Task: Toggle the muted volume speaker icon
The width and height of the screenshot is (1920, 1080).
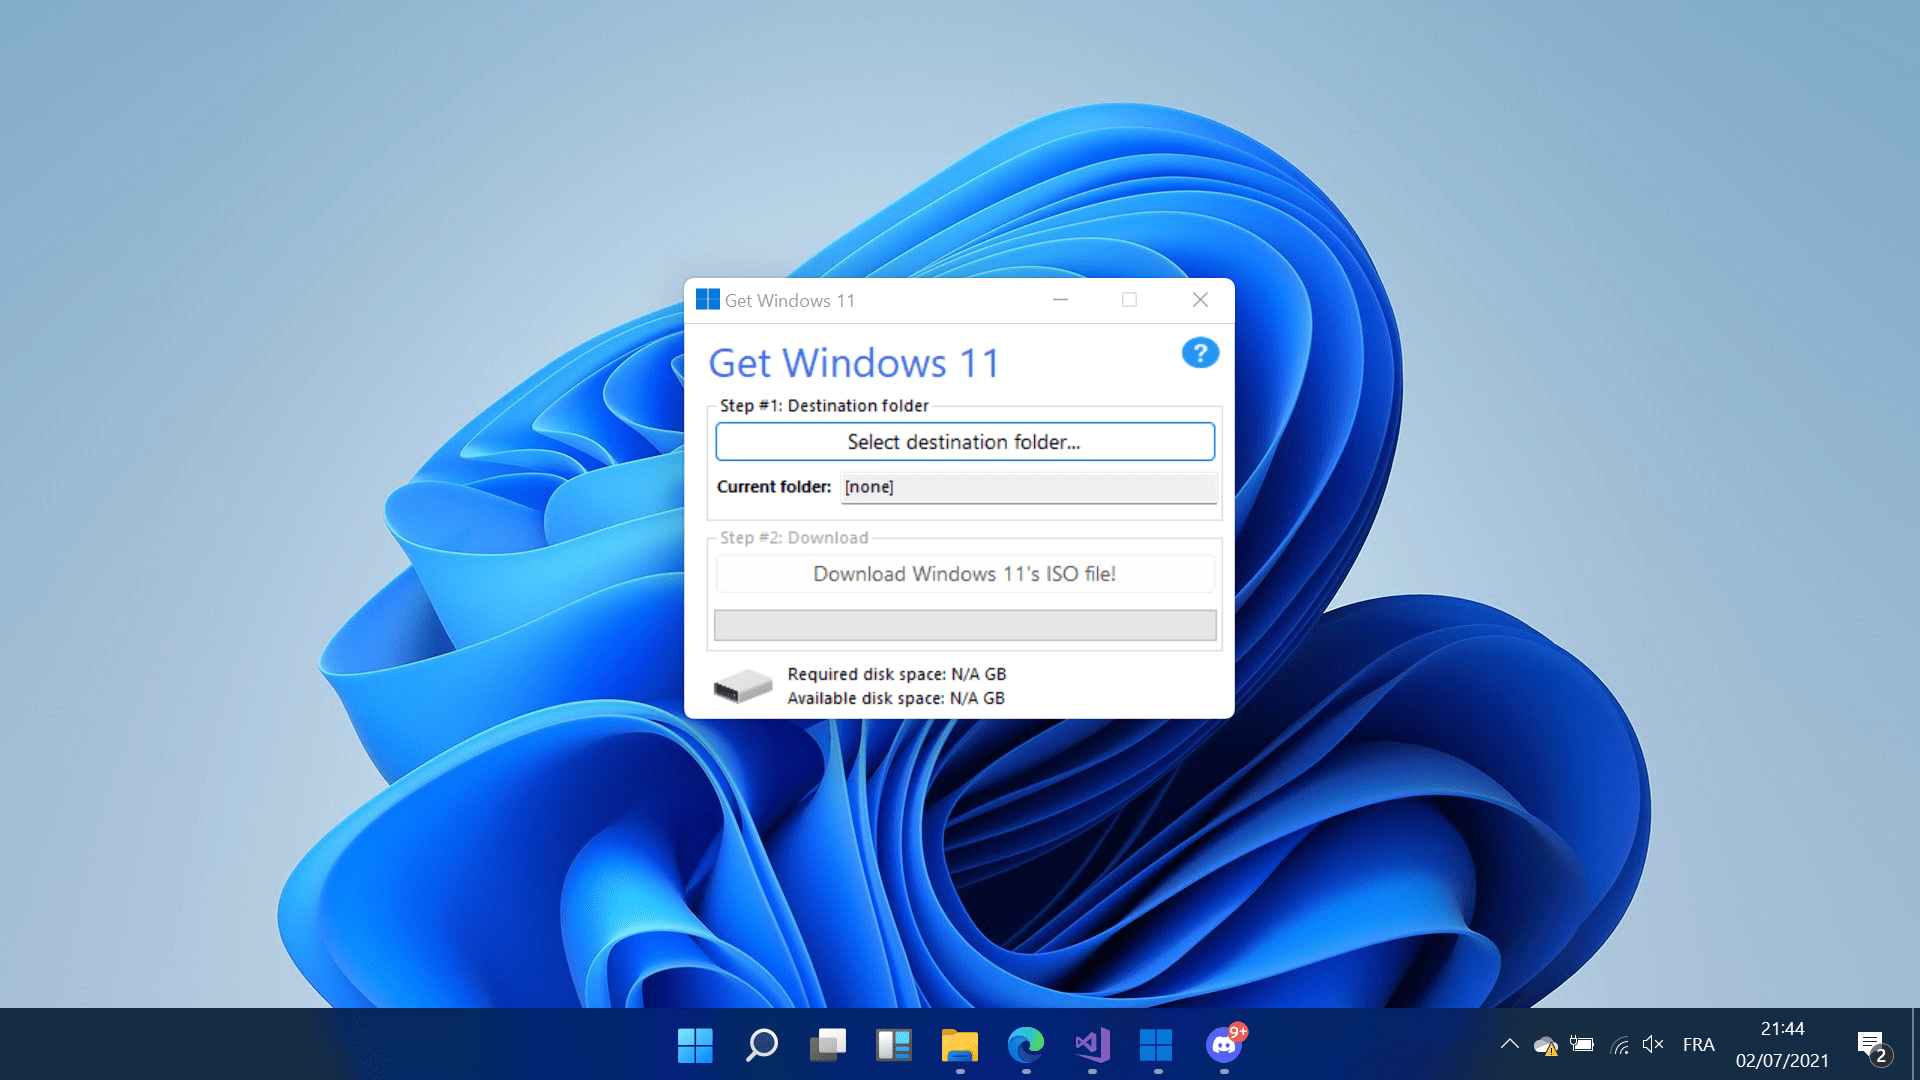Action: 1653,1045
